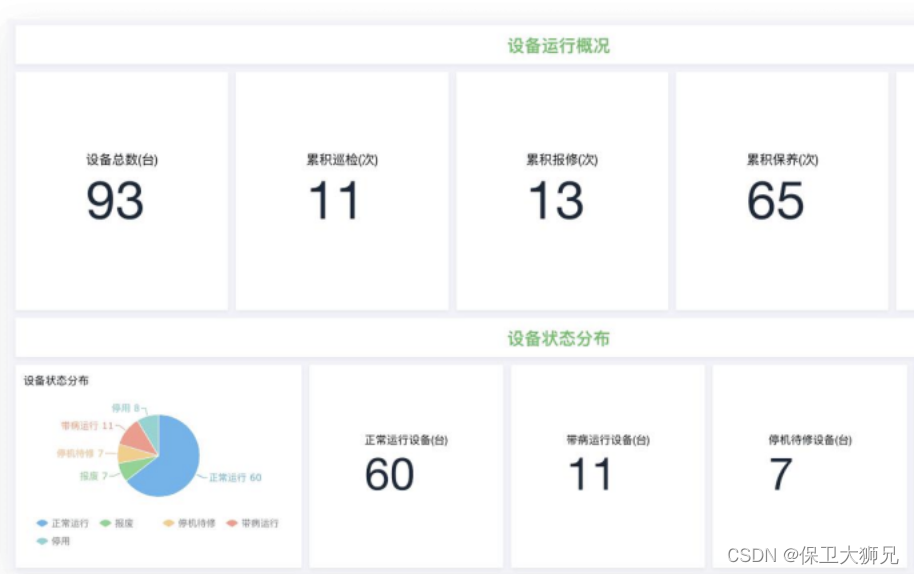914x574 pixels.
Task: Click the 累积报修(次) label
Action: (562, 160)
